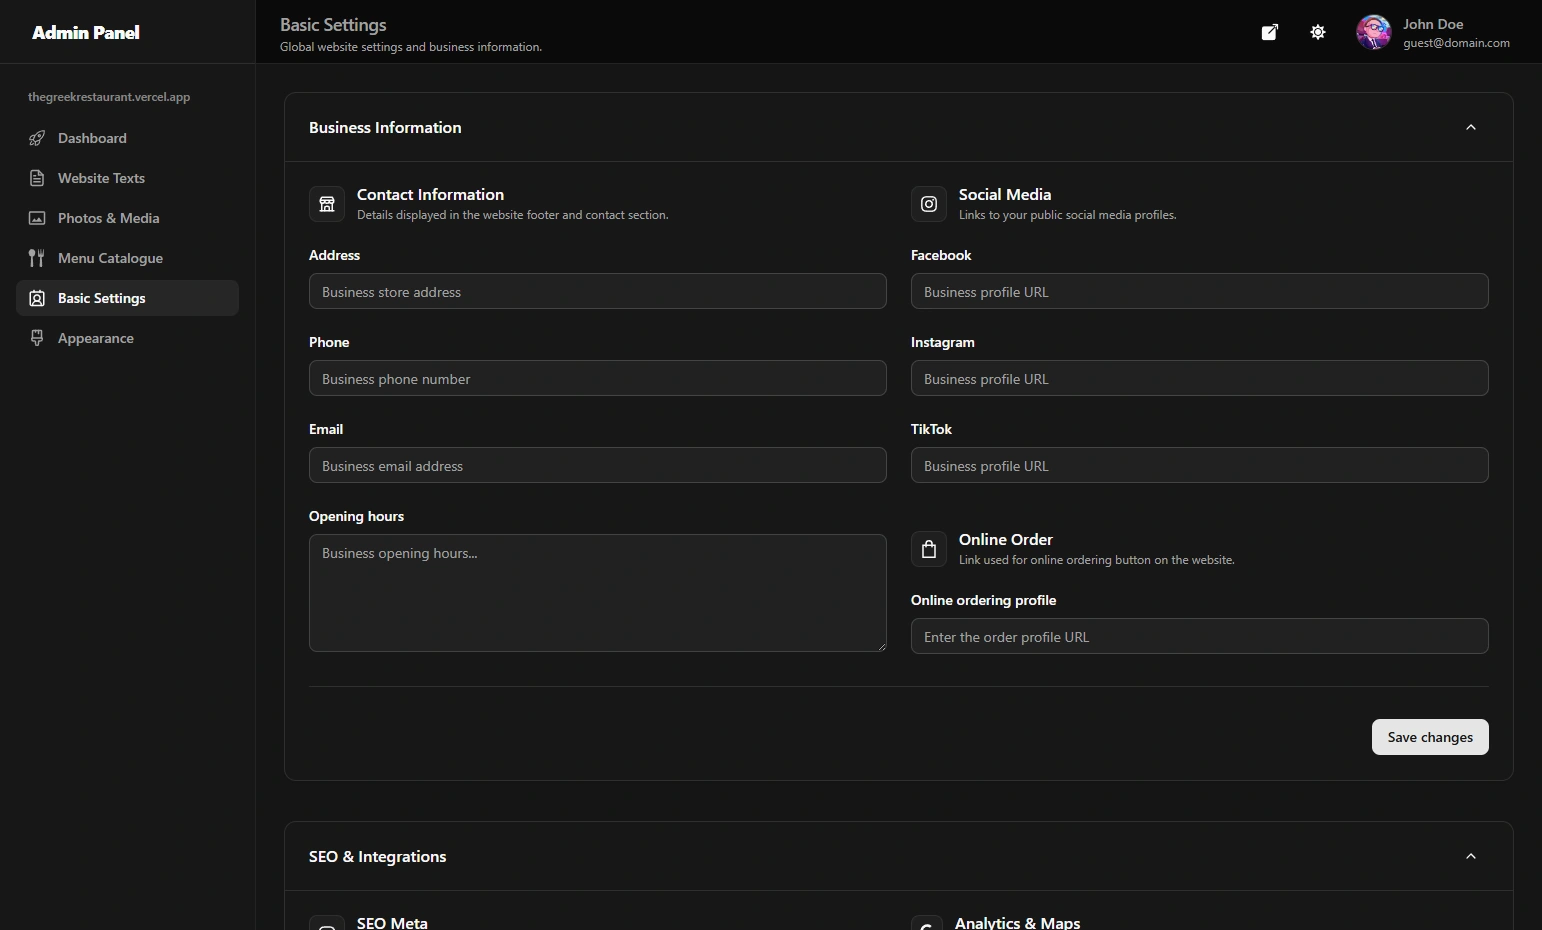Collapse the SEO & Integrations section
The height and width of the screenshot is (930, 1542).
click(1470, 856)
